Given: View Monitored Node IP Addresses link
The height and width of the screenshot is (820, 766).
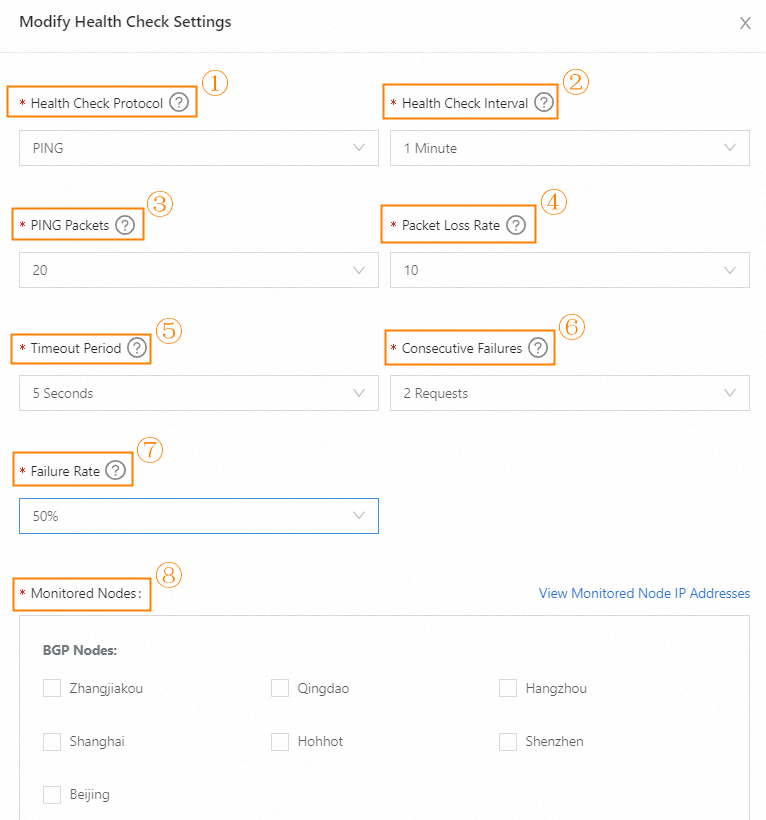Looking at the screenshot, I should tap(643, 593).
